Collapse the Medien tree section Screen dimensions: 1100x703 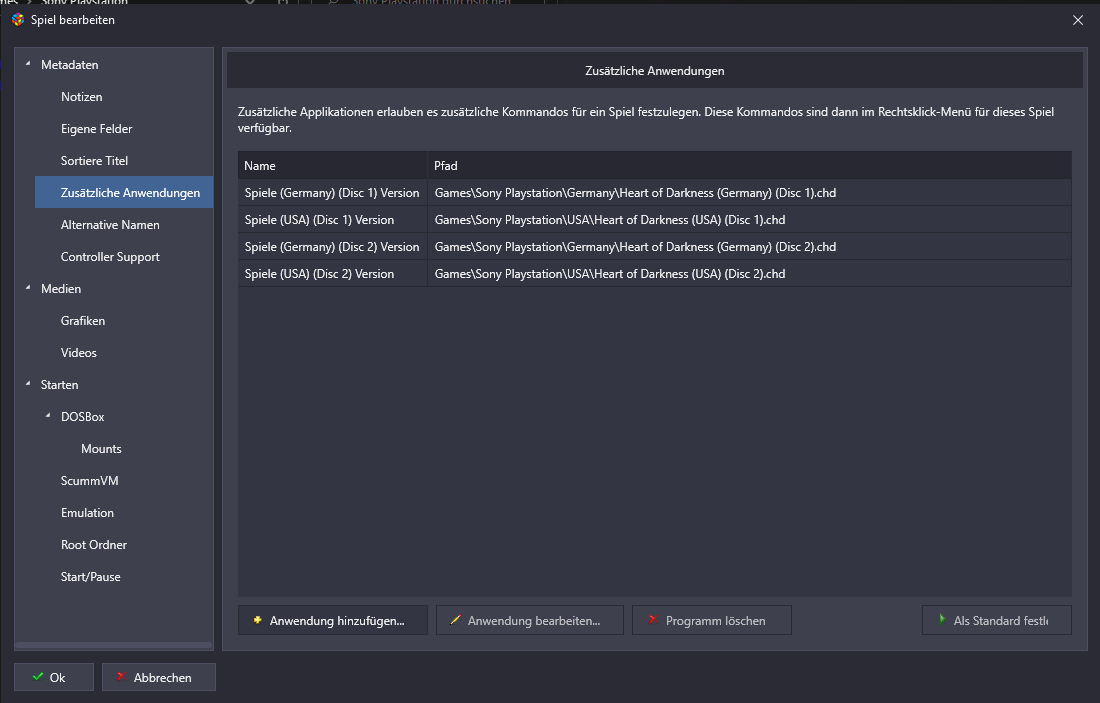coord(28,288)
